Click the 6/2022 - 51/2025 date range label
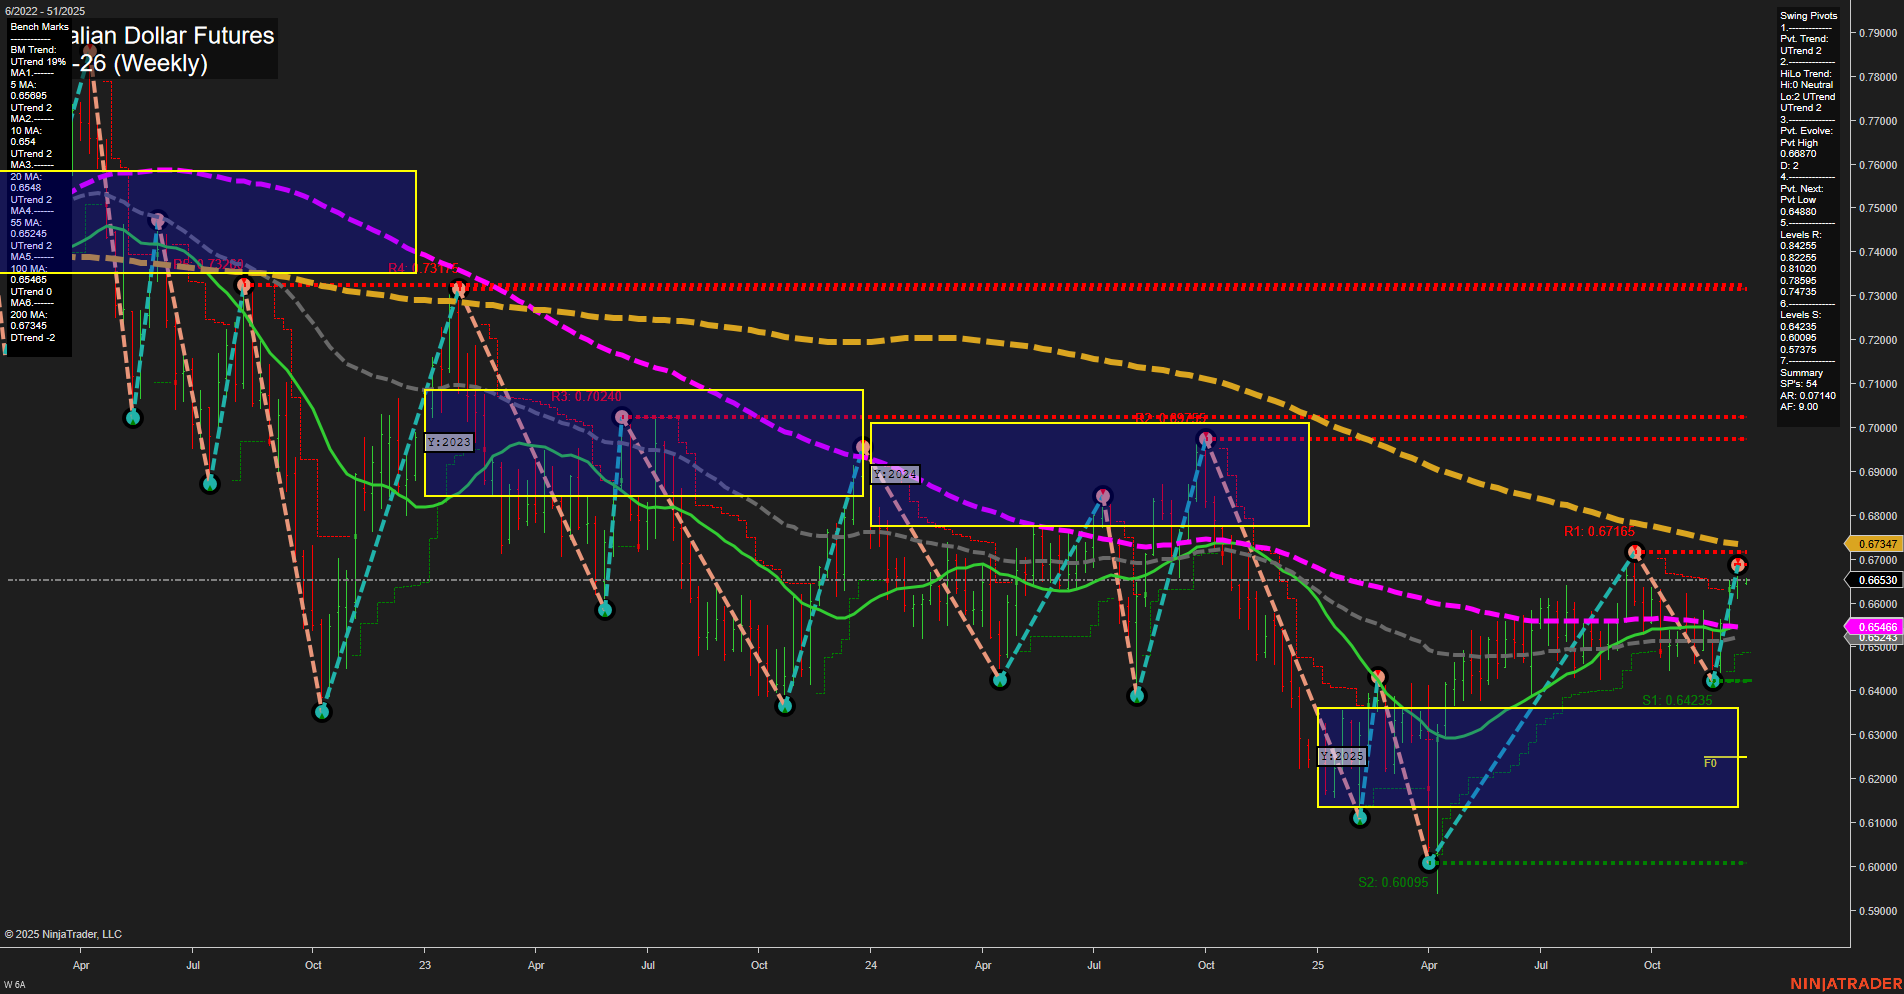This screenshot has height=994, width=1904. (46, 11)
